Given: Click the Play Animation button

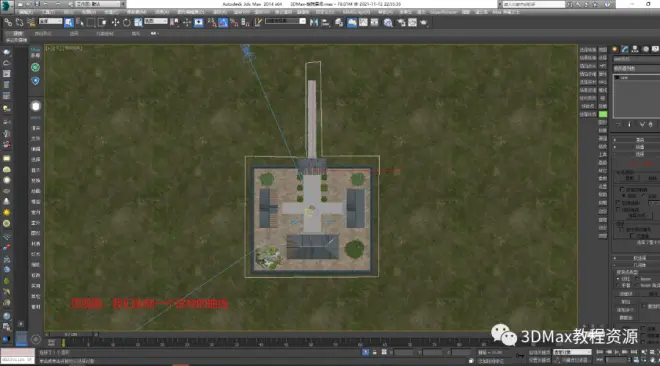Looking at the screenshot, I should (617, 352).
